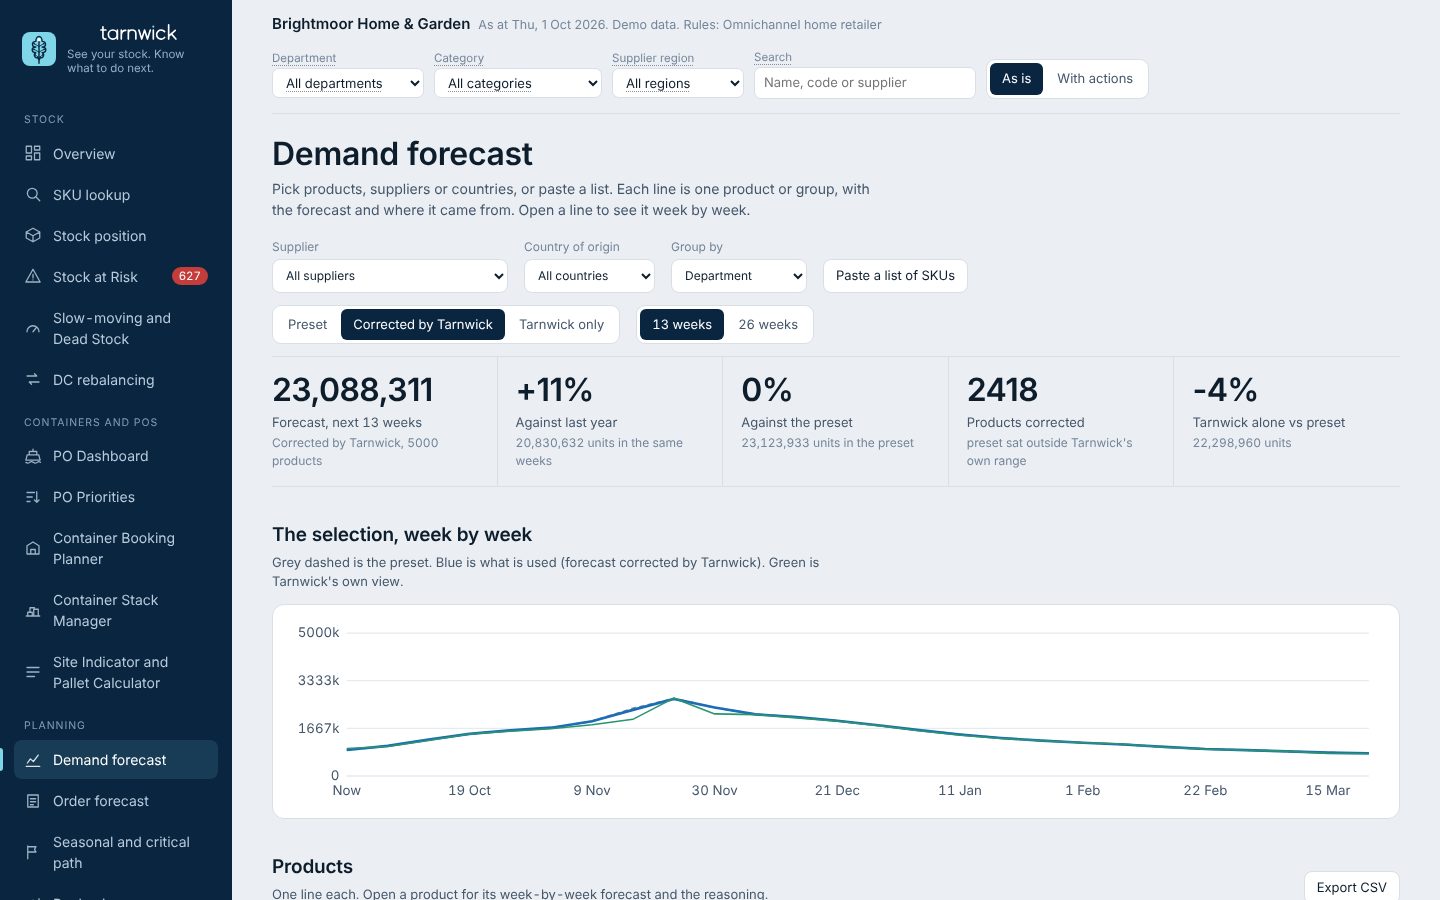The width and height of the screenshot is (1440, 900).
Task: Click Paste a list of SKUs
Action: point(895,276)
